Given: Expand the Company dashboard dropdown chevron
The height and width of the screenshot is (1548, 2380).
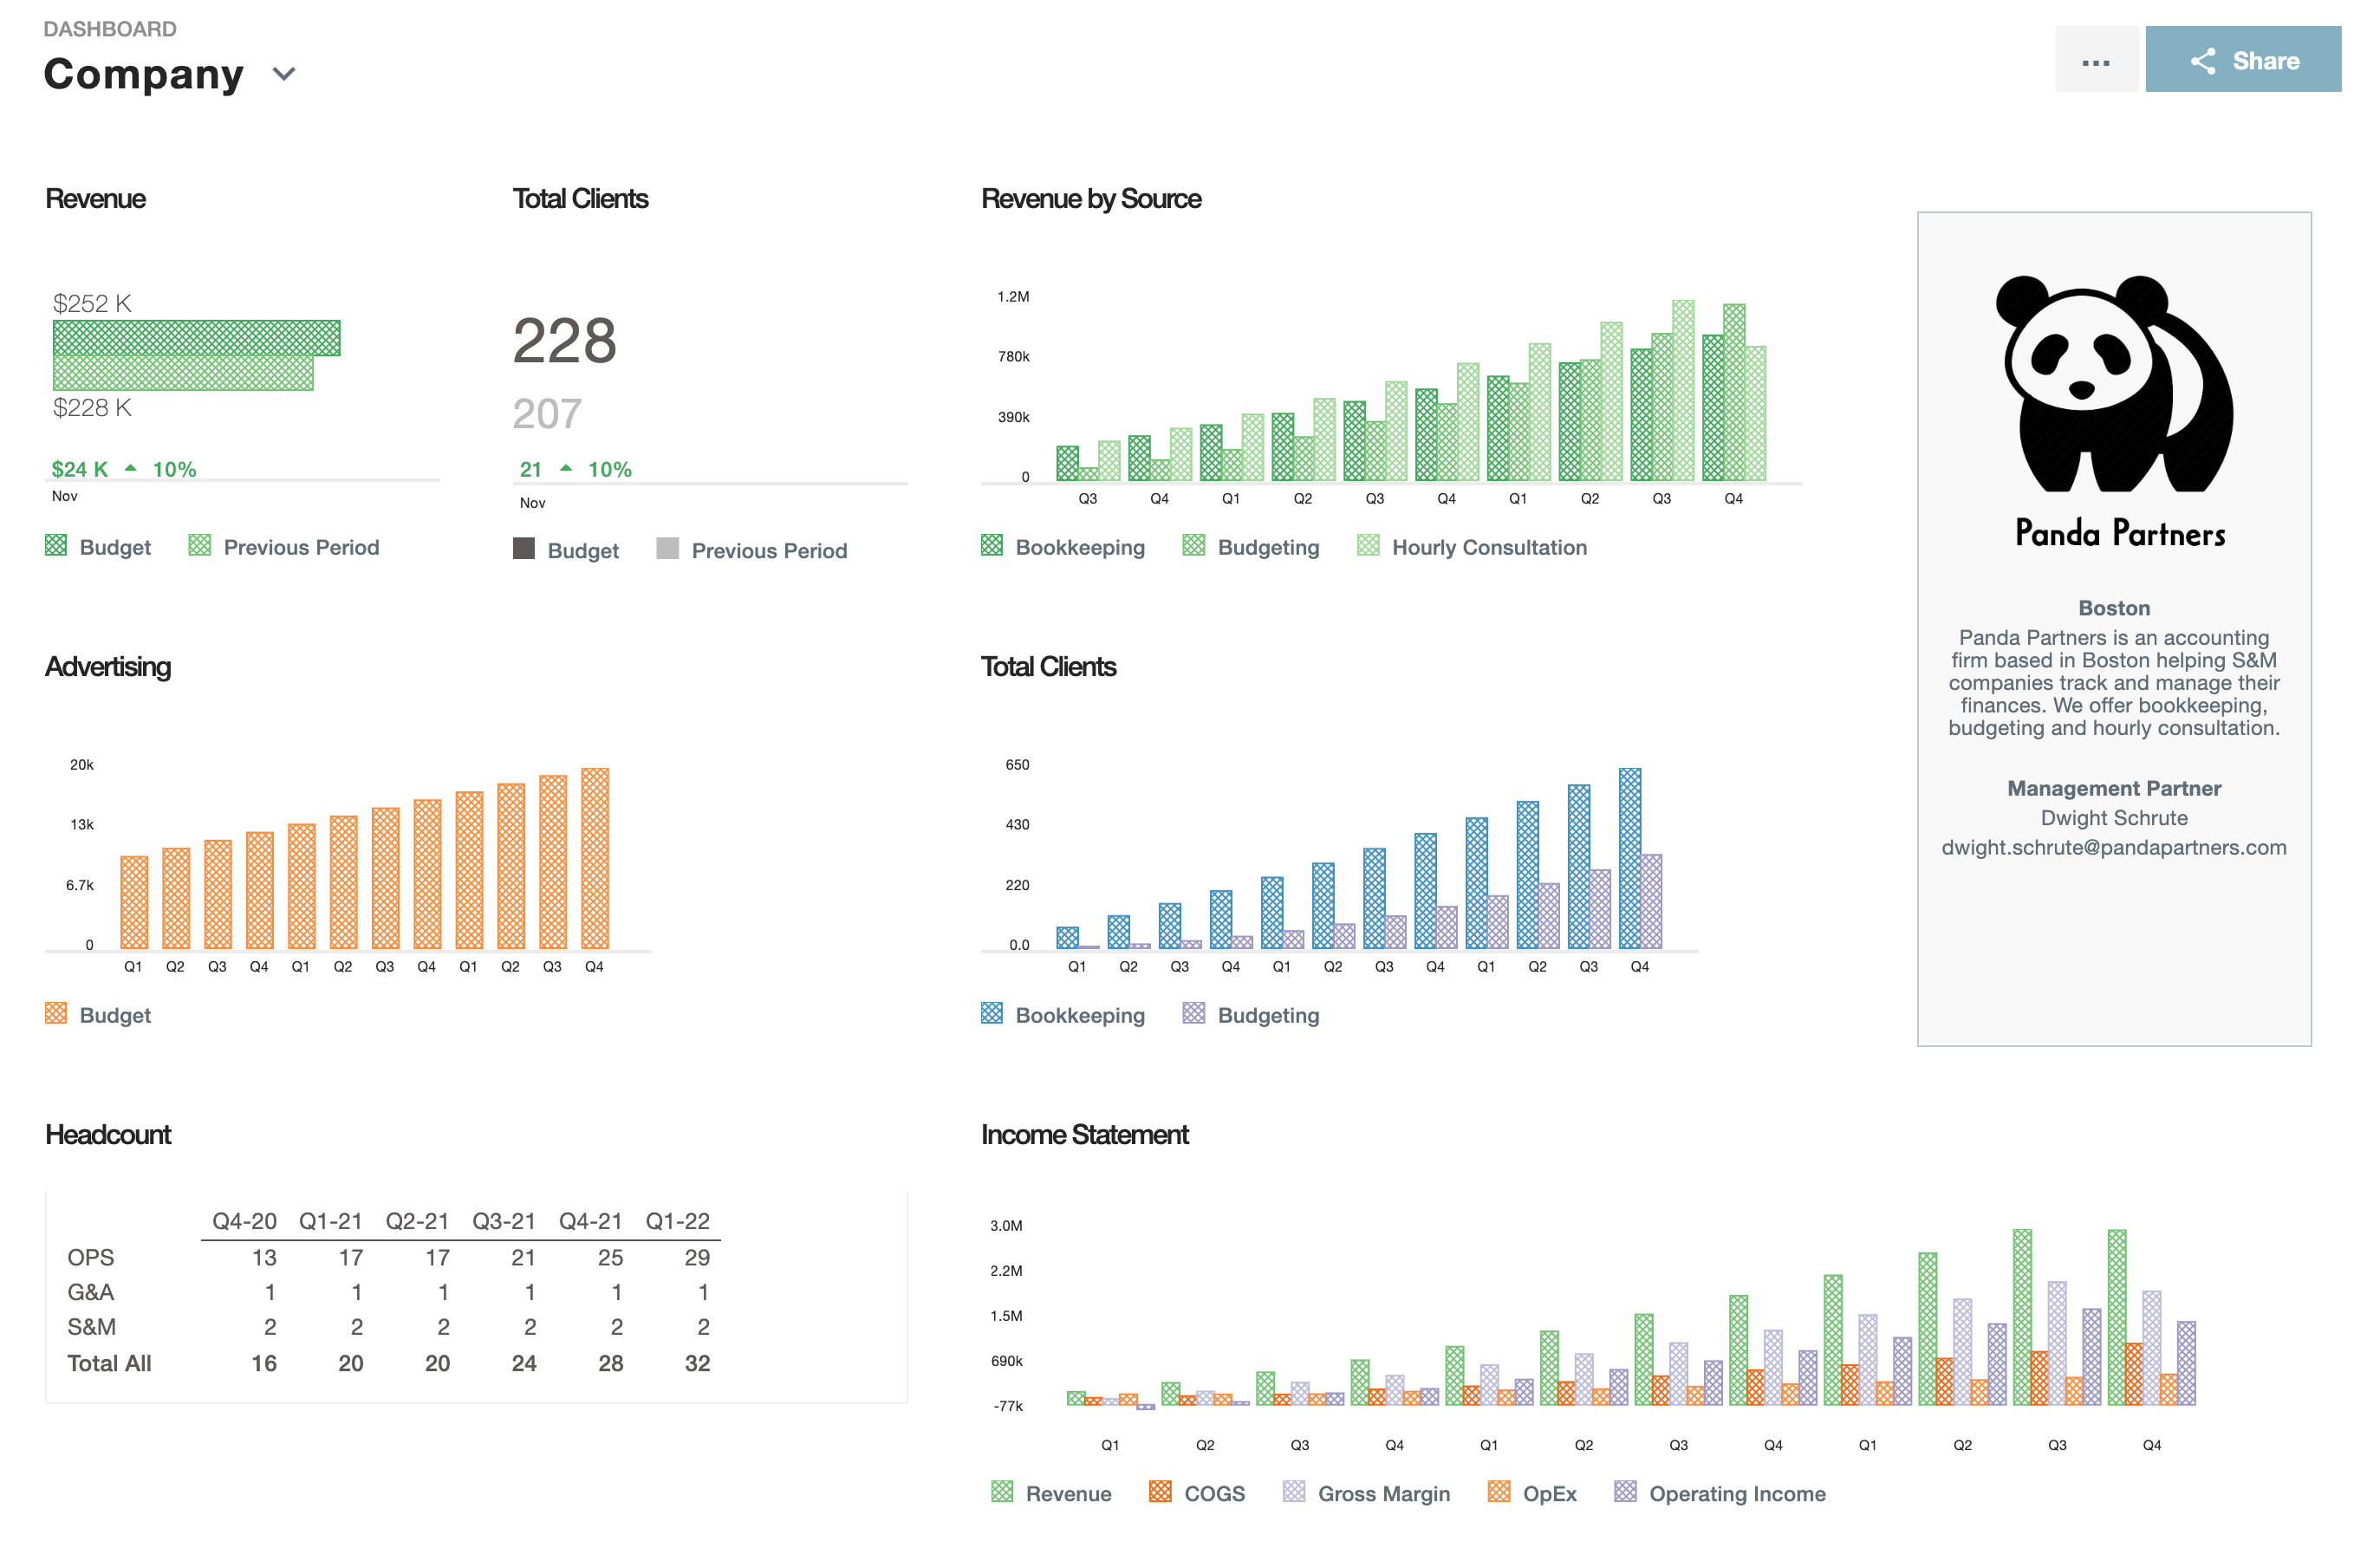Looking at the screenshot, I should click(x=284, y=74).
